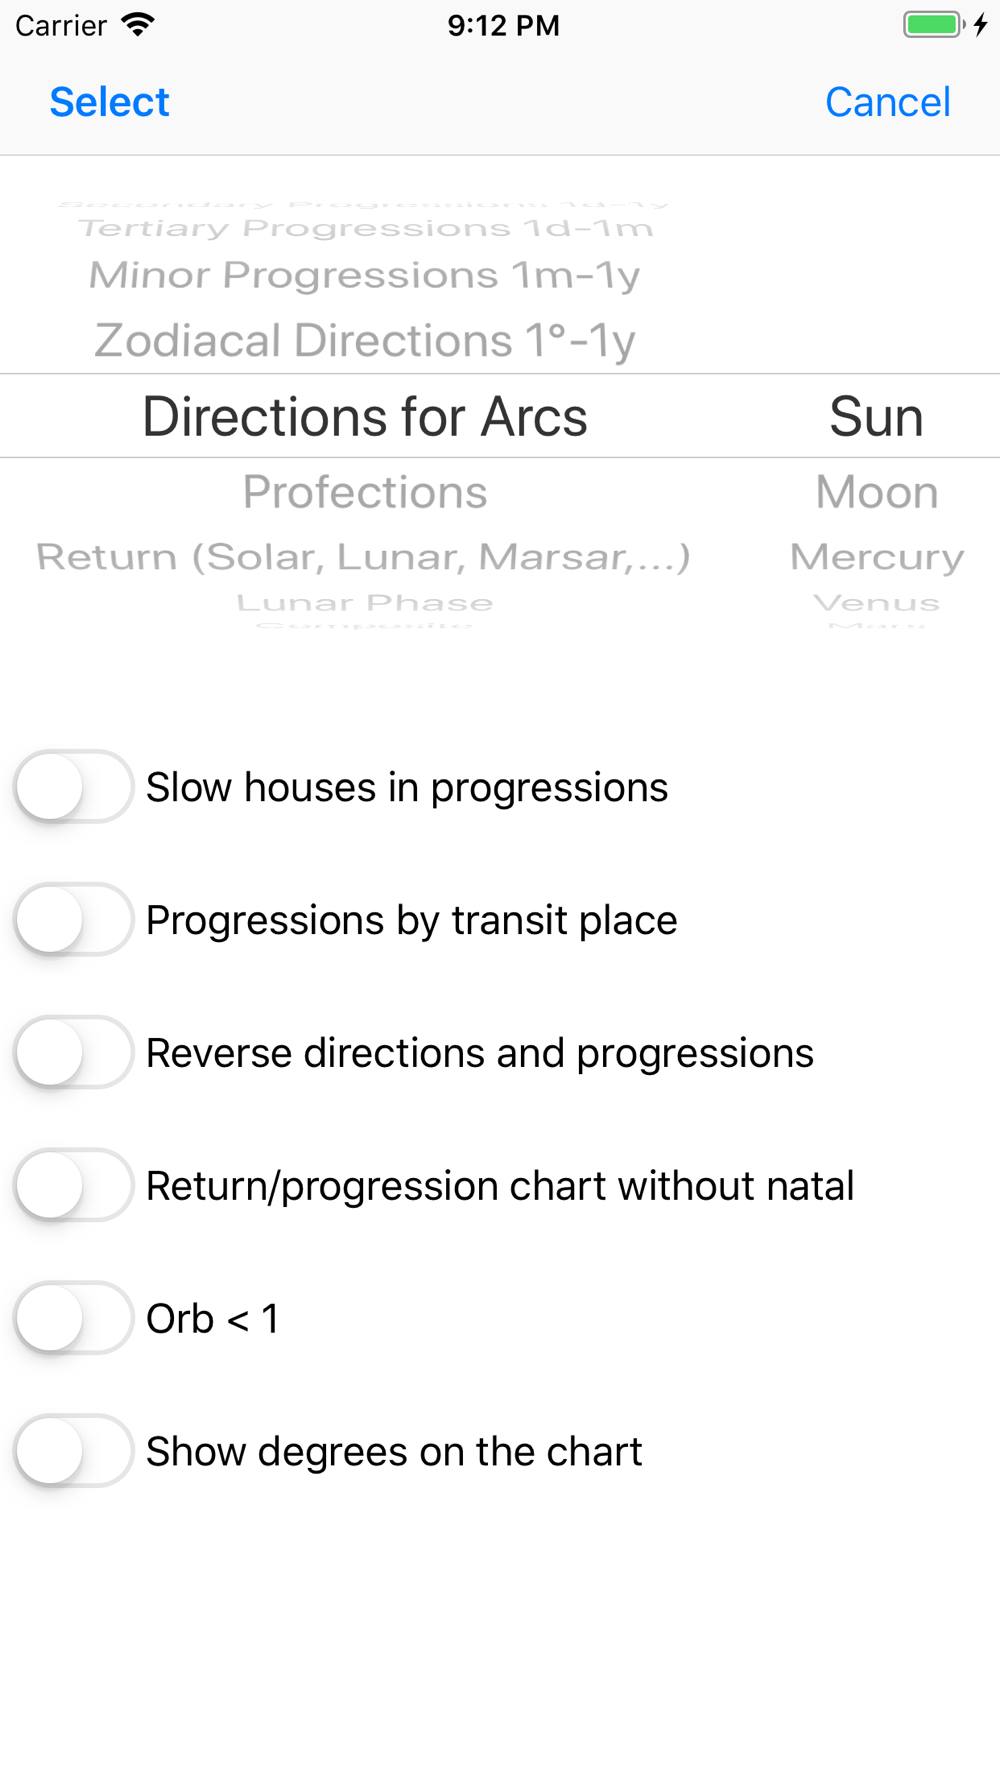This screenshot has width=1000, height=1778.
Task: Select Minor Progressions 1m-1y in picker
Action: 365,275
